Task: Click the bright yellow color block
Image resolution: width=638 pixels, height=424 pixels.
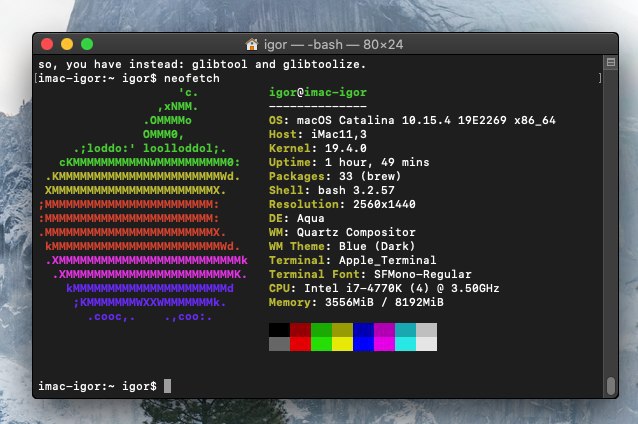Action: point(343,344)
